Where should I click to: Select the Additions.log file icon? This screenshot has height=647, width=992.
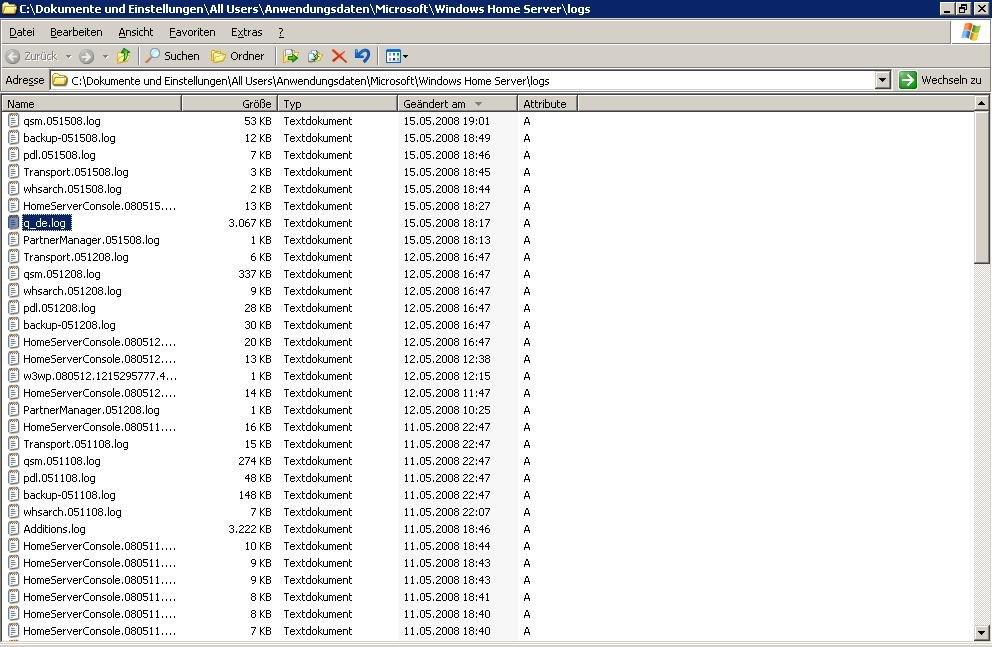click(x=13, y=529)
